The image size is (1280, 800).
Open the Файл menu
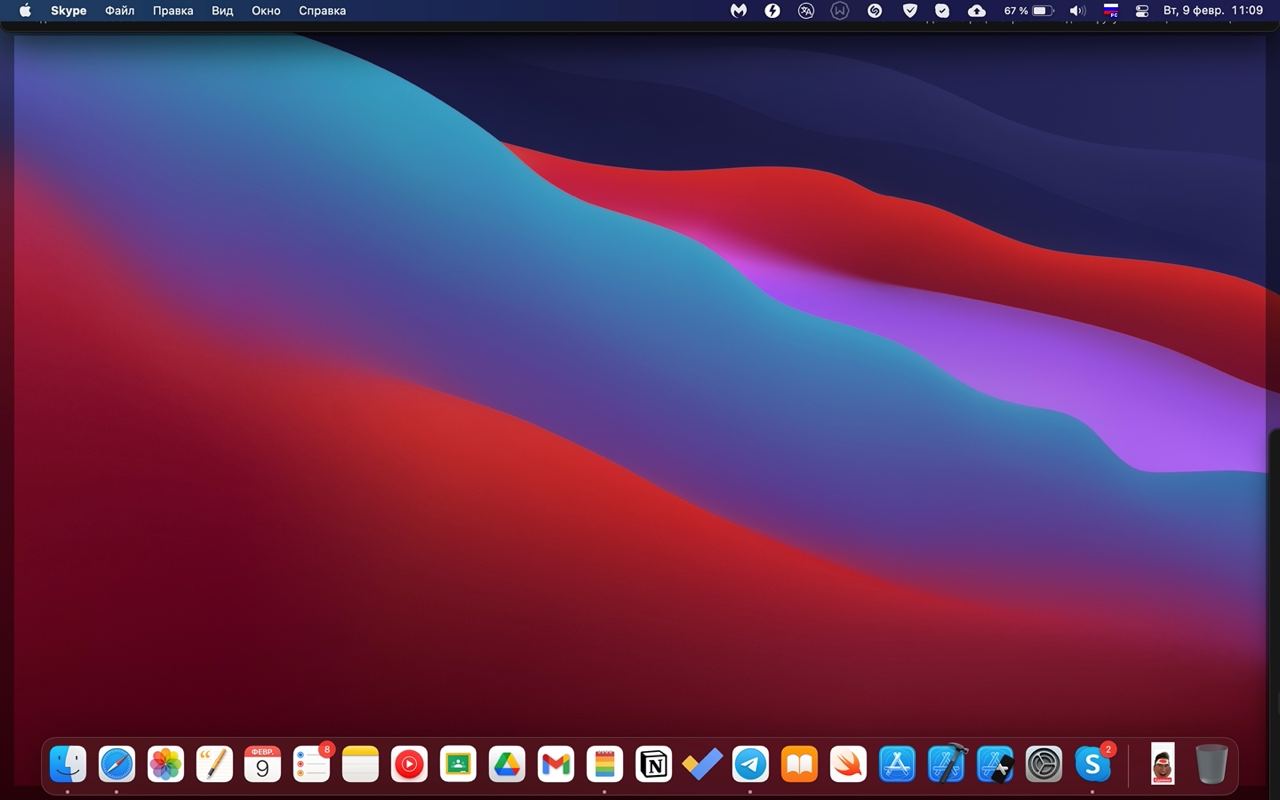point(120,10)
